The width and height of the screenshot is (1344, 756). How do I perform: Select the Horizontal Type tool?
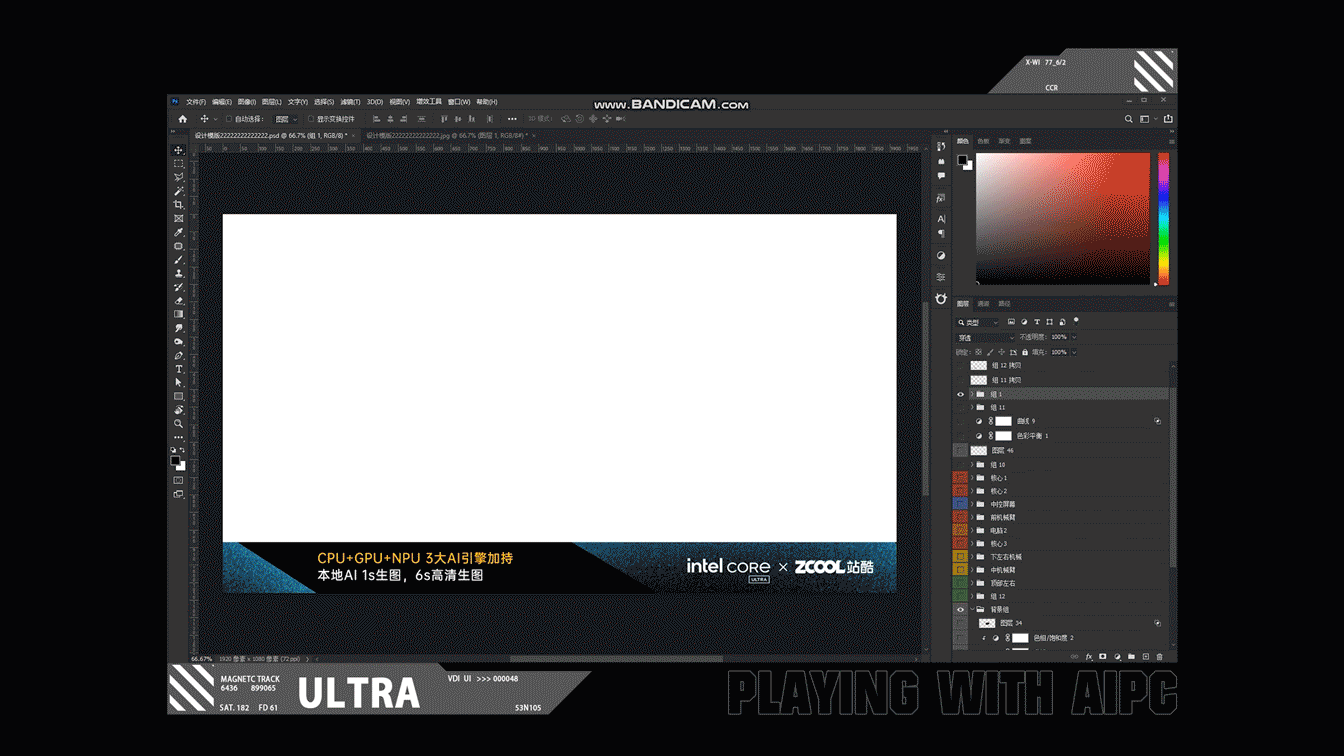tap(179, 369)
